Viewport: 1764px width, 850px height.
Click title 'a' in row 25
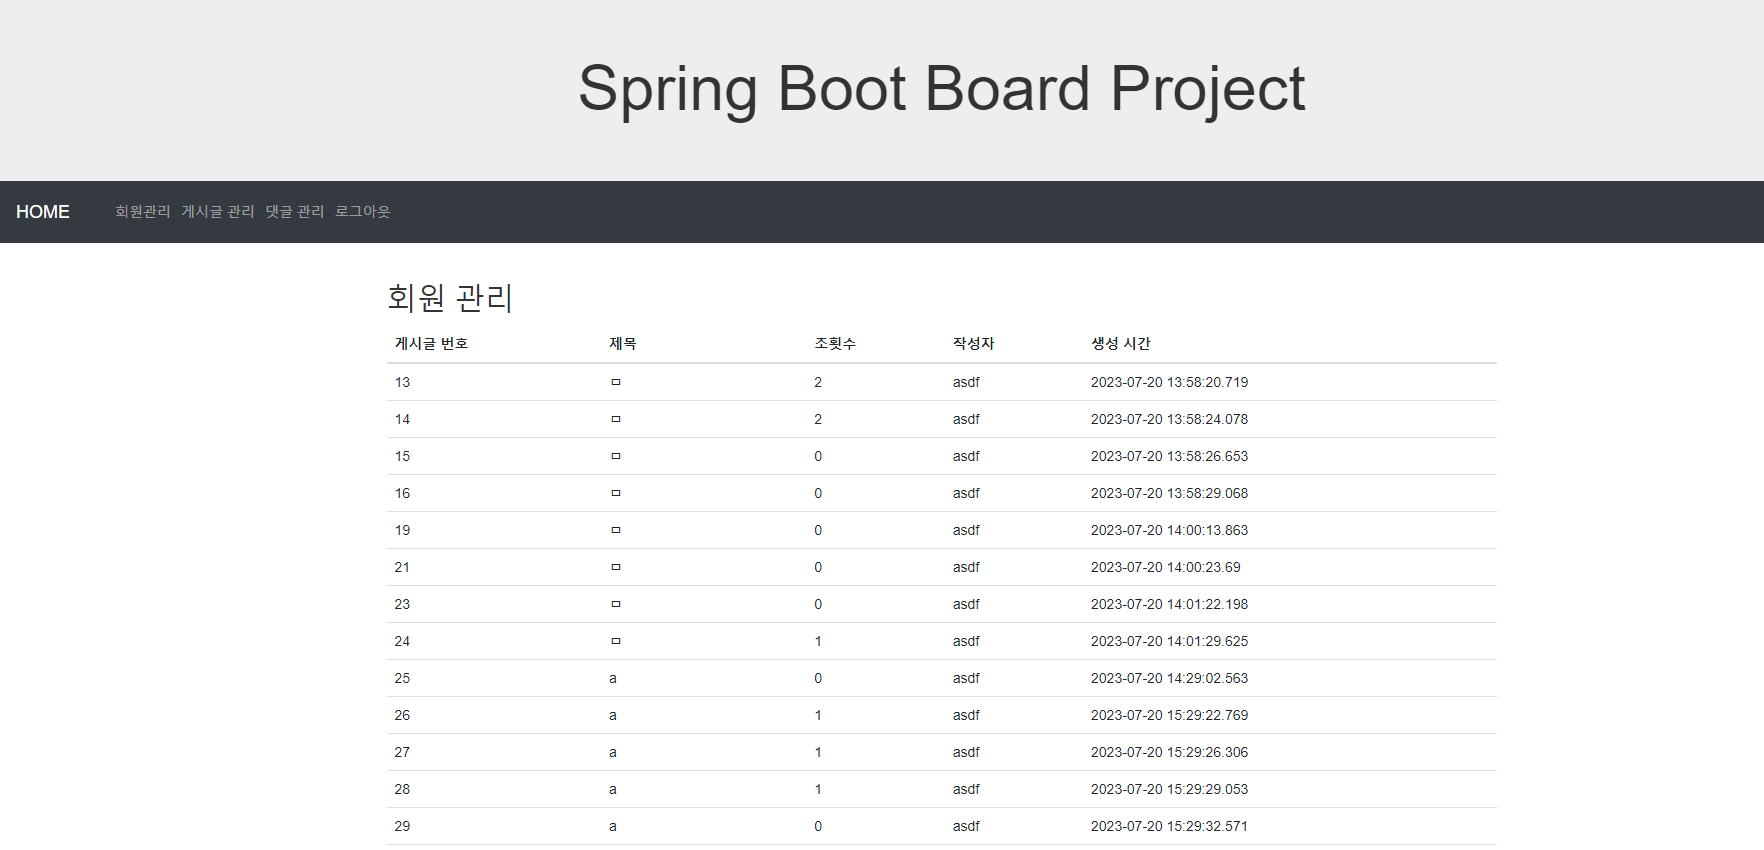tap(613, 678)
